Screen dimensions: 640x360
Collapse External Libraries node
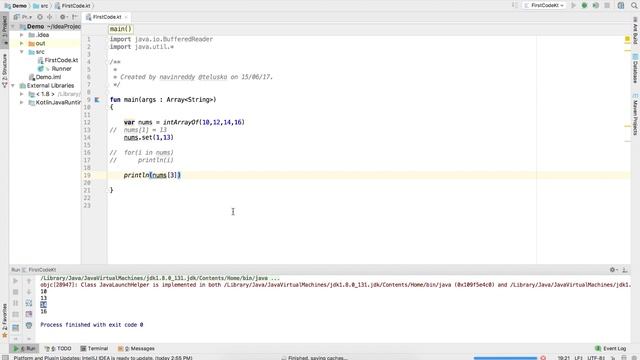tap(13, 86)
